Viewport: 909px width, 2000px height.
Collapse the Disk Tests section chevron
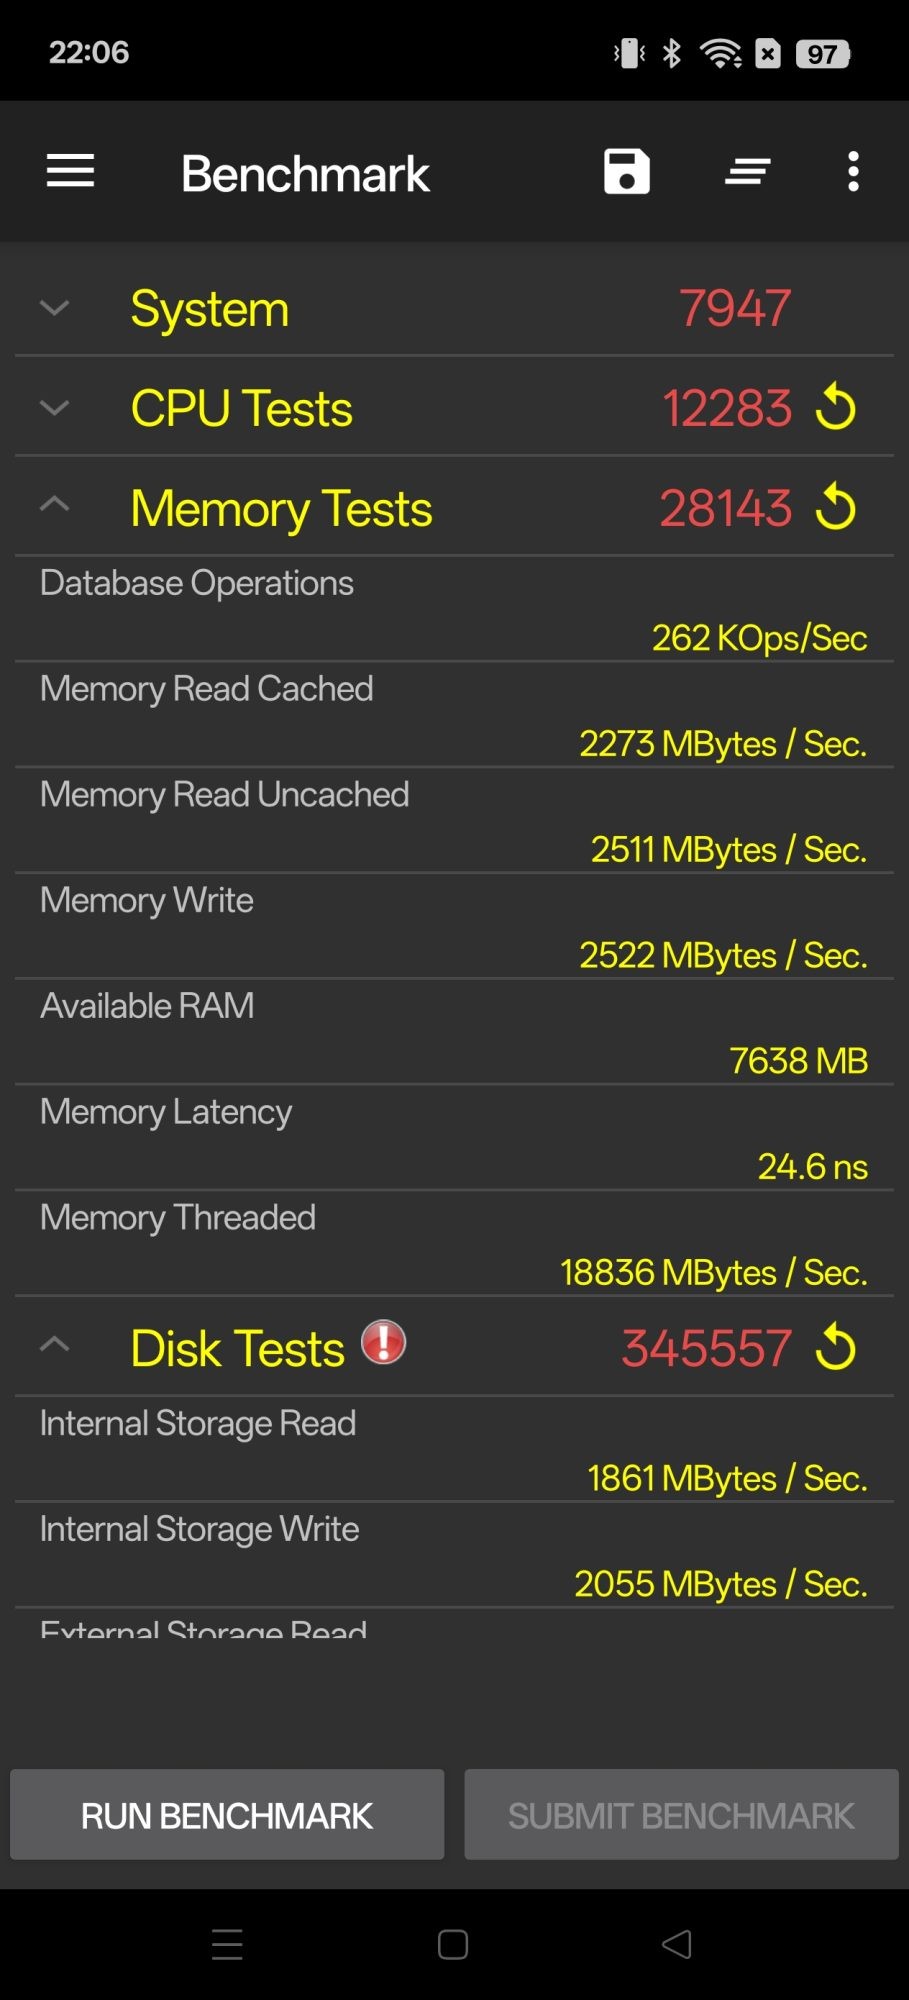click(x=55, y=1346)
